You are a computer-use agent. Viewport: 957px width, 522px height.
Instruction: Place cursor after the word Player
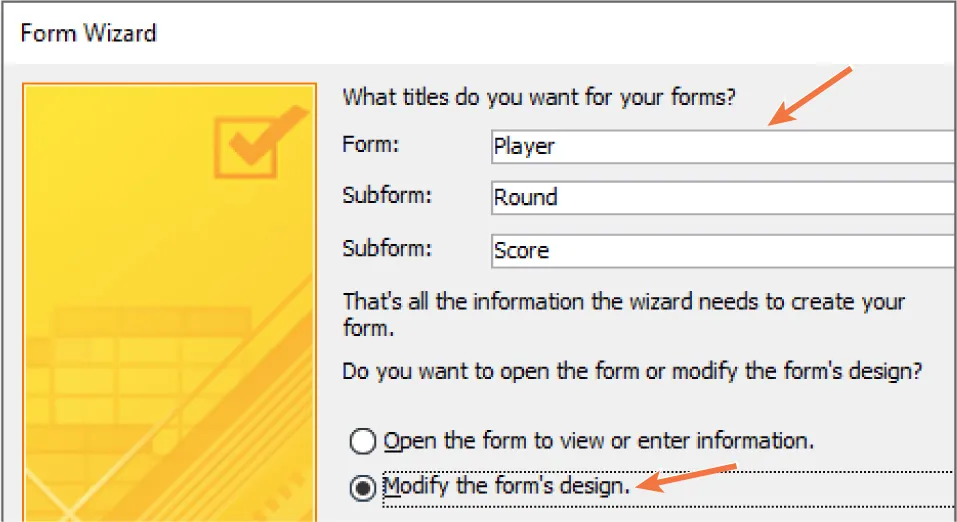(557, 147)
